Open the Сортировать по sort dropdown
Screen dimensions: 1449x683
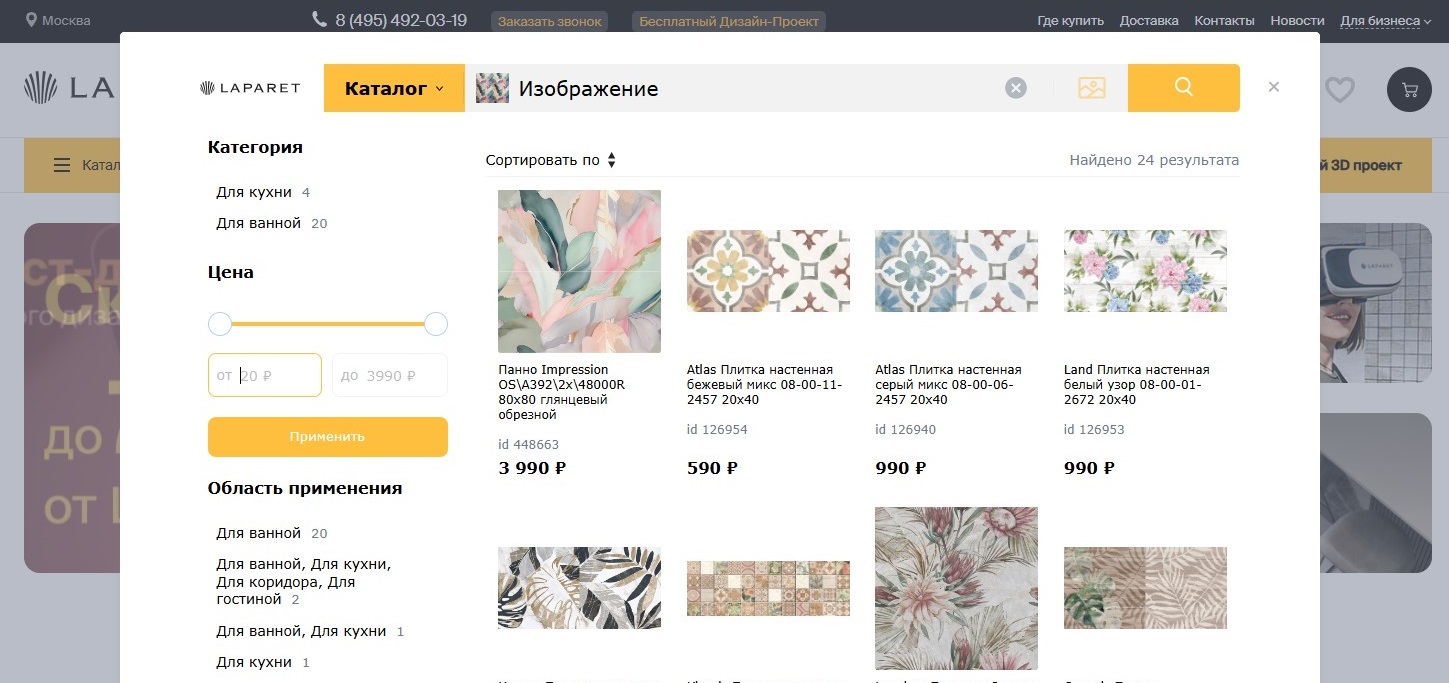point(551,160)
